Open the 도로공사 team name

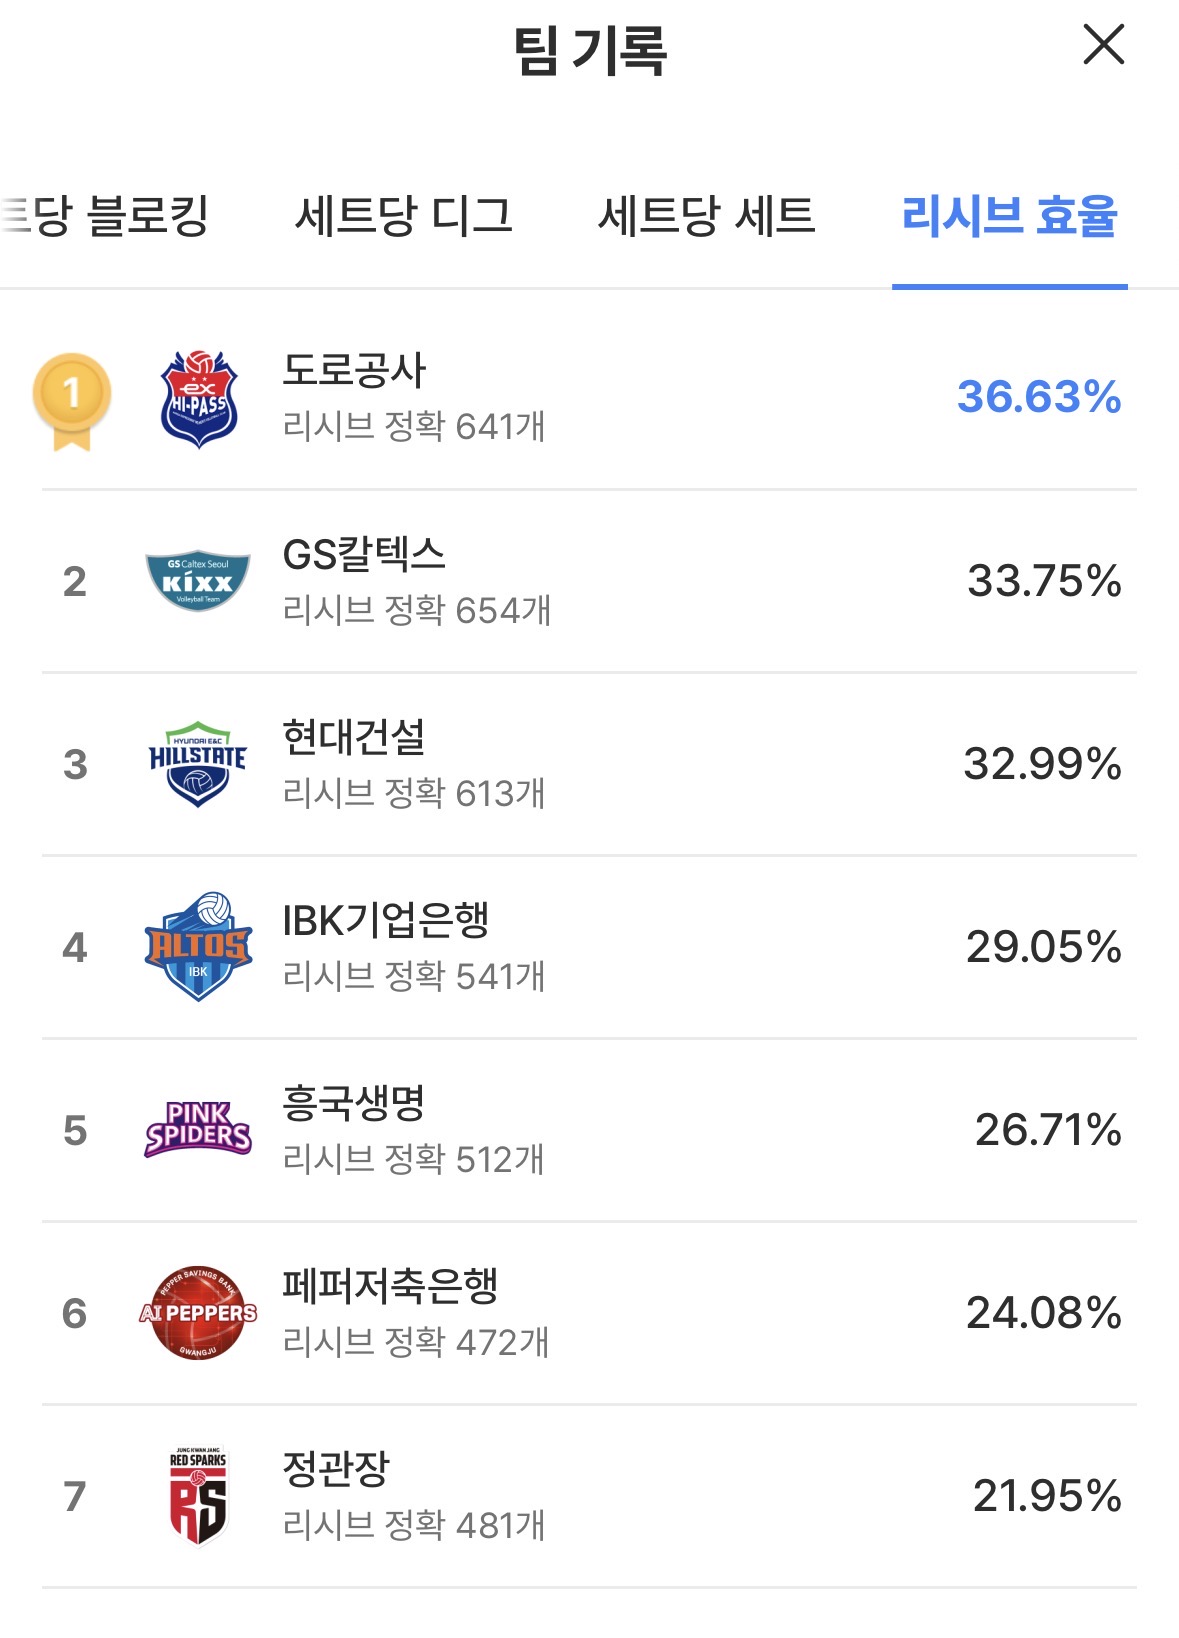pyautogui.click(x=354, y=371)
